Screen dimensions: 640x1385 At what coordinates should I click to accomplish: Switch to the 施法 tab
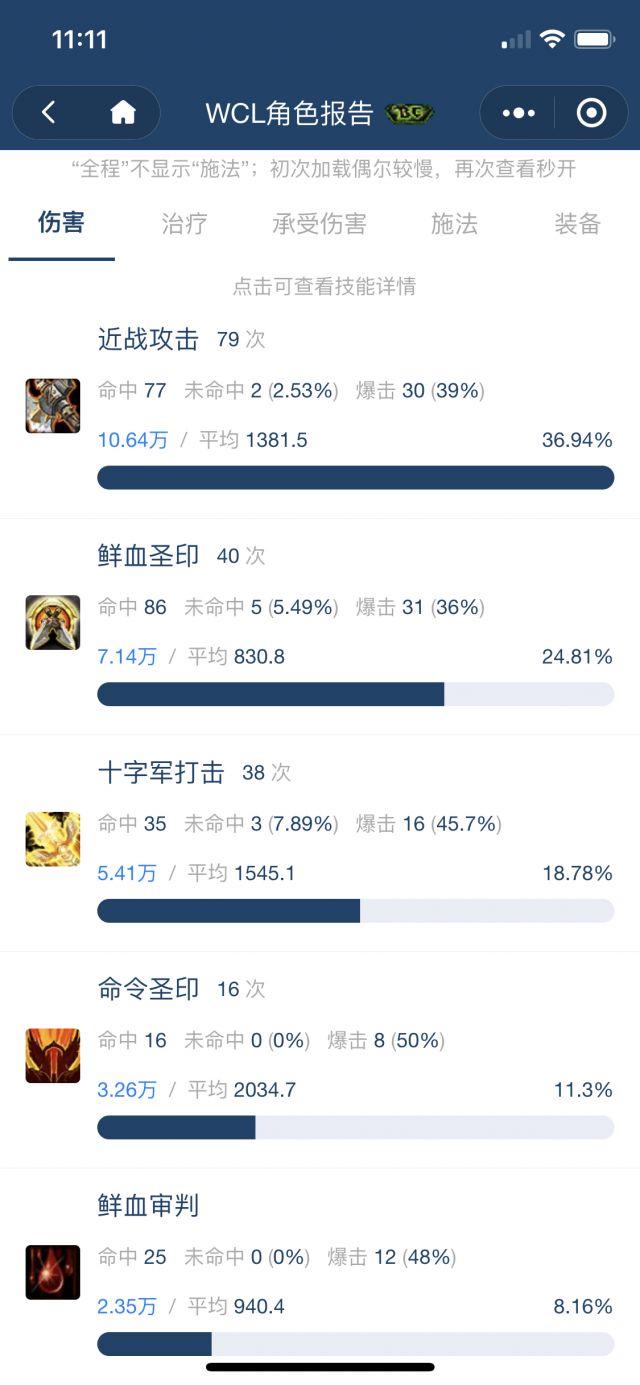click(x=454, y=223)
